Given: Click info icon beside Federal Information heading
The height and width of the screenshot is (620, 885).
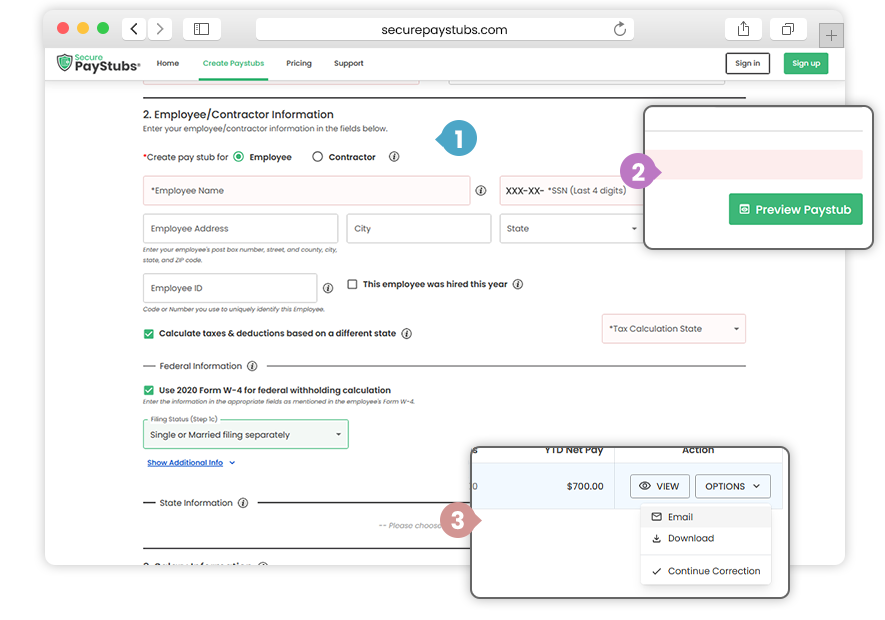Looking at the screenshot, I should 252,367.
